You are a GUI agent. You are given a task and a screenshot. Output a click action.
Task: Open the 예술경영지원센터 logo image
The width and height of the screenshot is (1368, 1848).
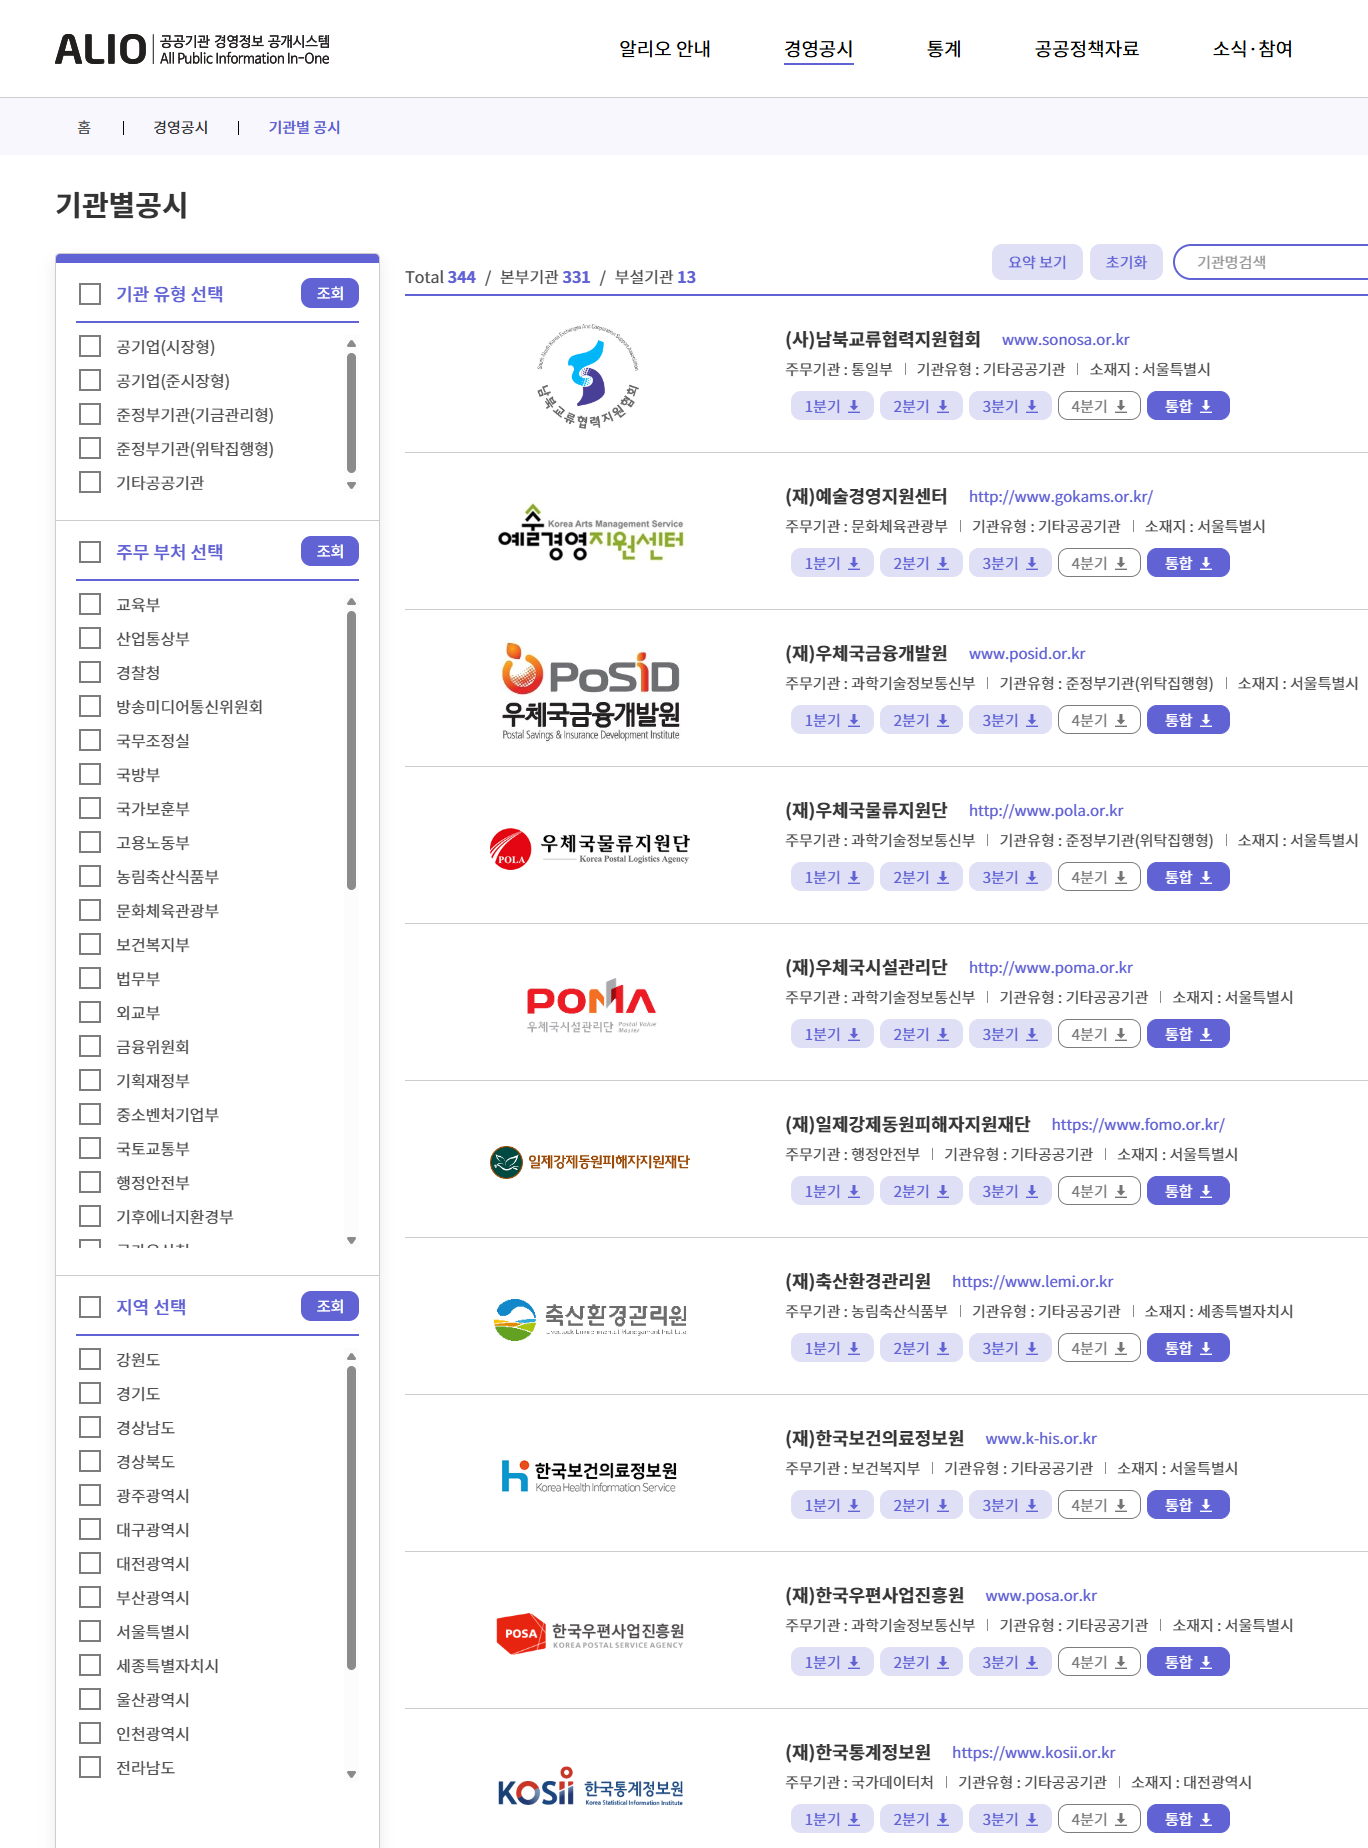tap(590, 533)
